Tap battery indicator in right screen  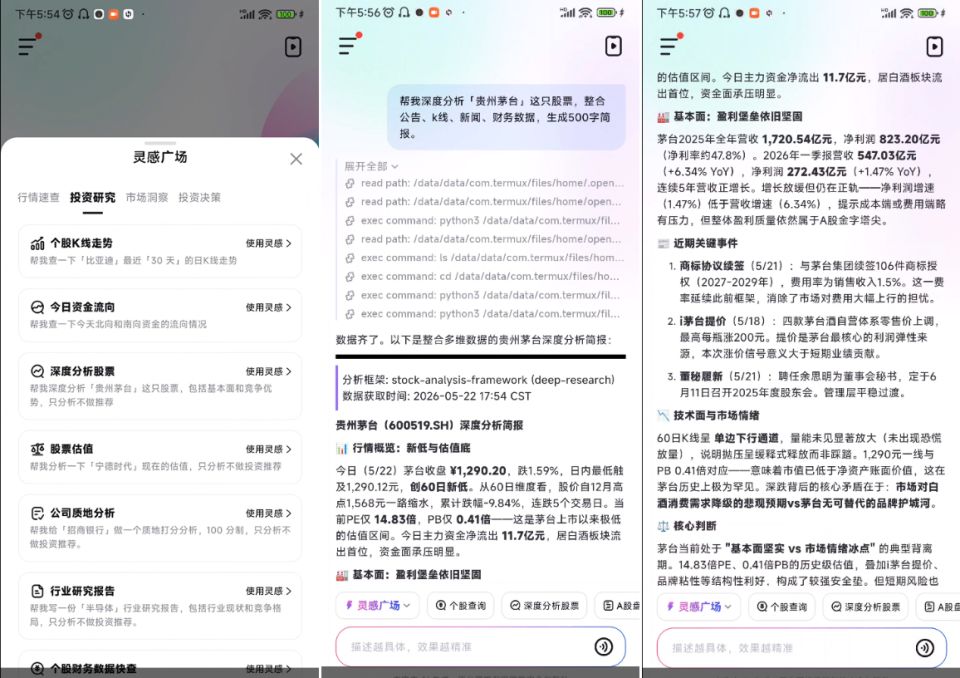pos(927,13)
